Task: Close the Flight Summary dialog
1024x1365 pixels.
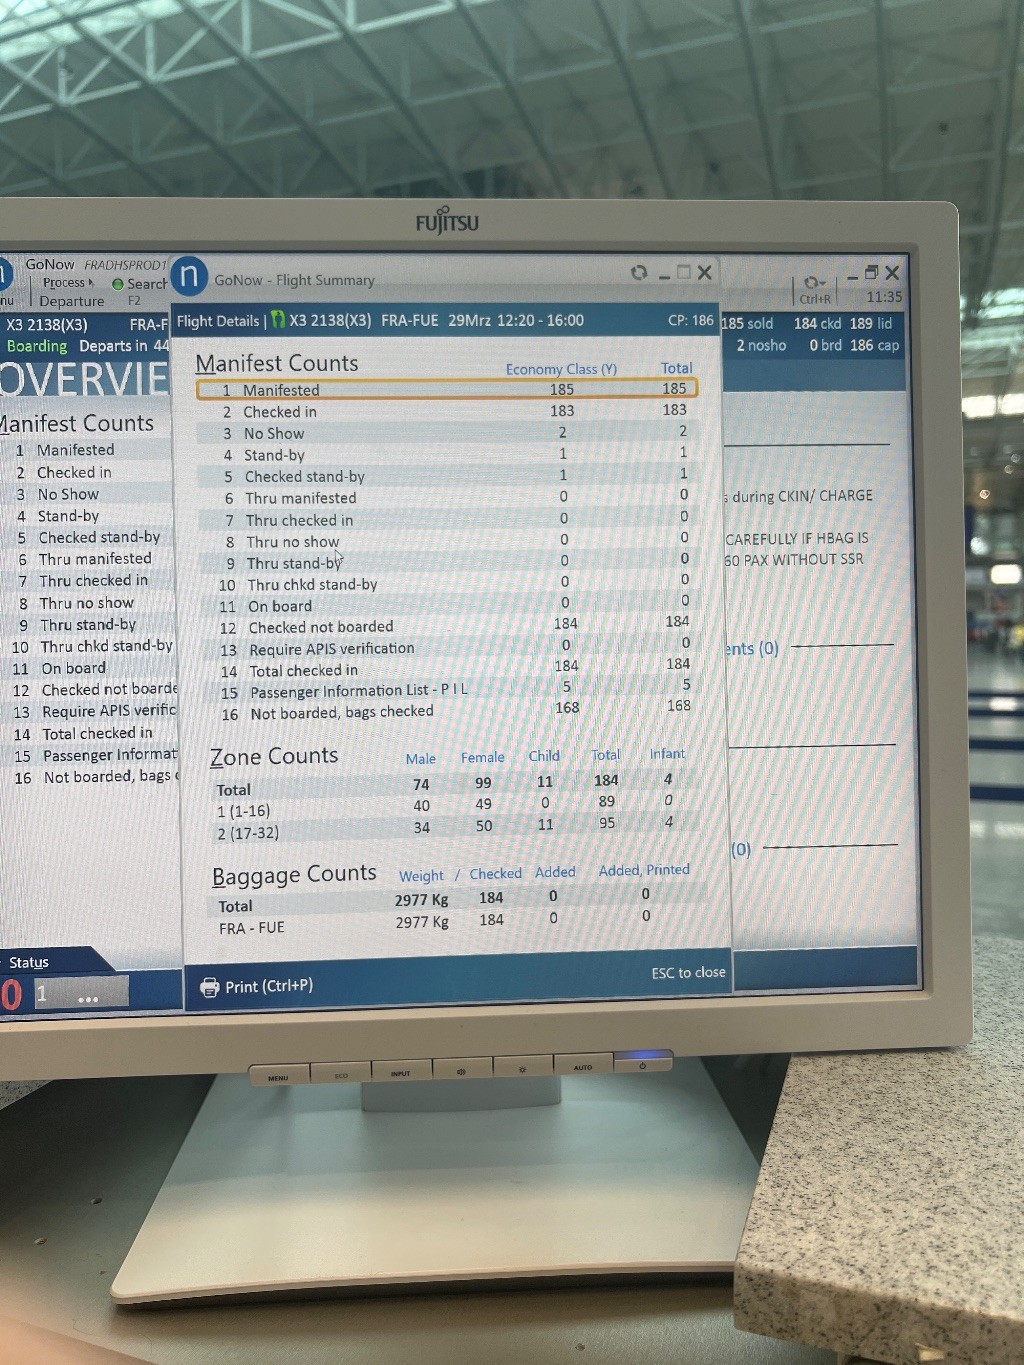Action: pos(704,273)
